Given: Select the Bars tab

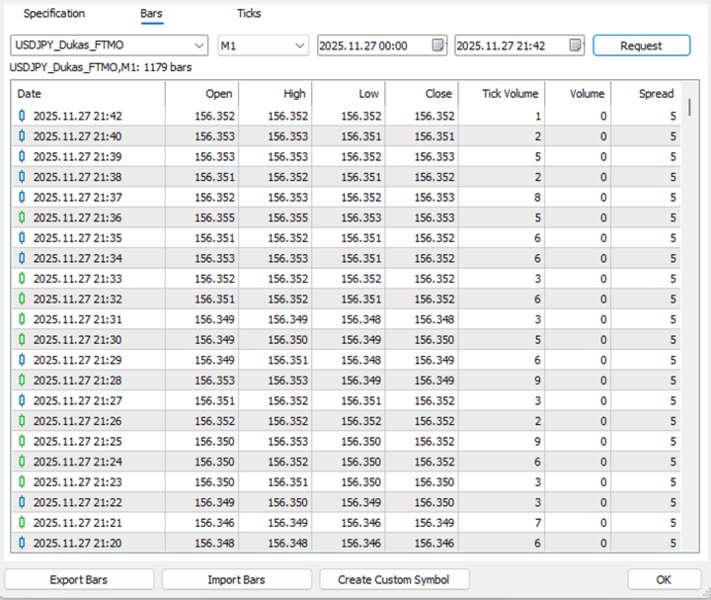Looking at the screenshot, I should point(151,14).
